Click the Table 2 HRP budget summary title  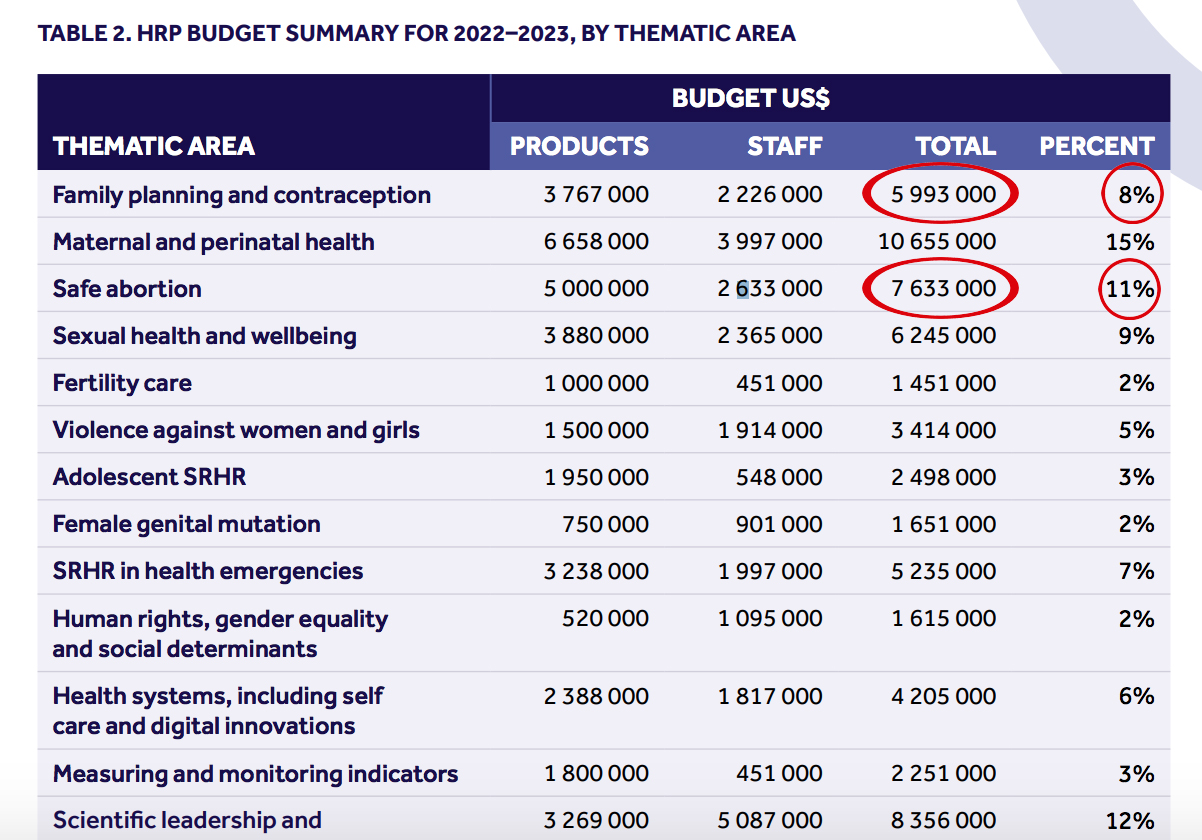click(416, 33)
